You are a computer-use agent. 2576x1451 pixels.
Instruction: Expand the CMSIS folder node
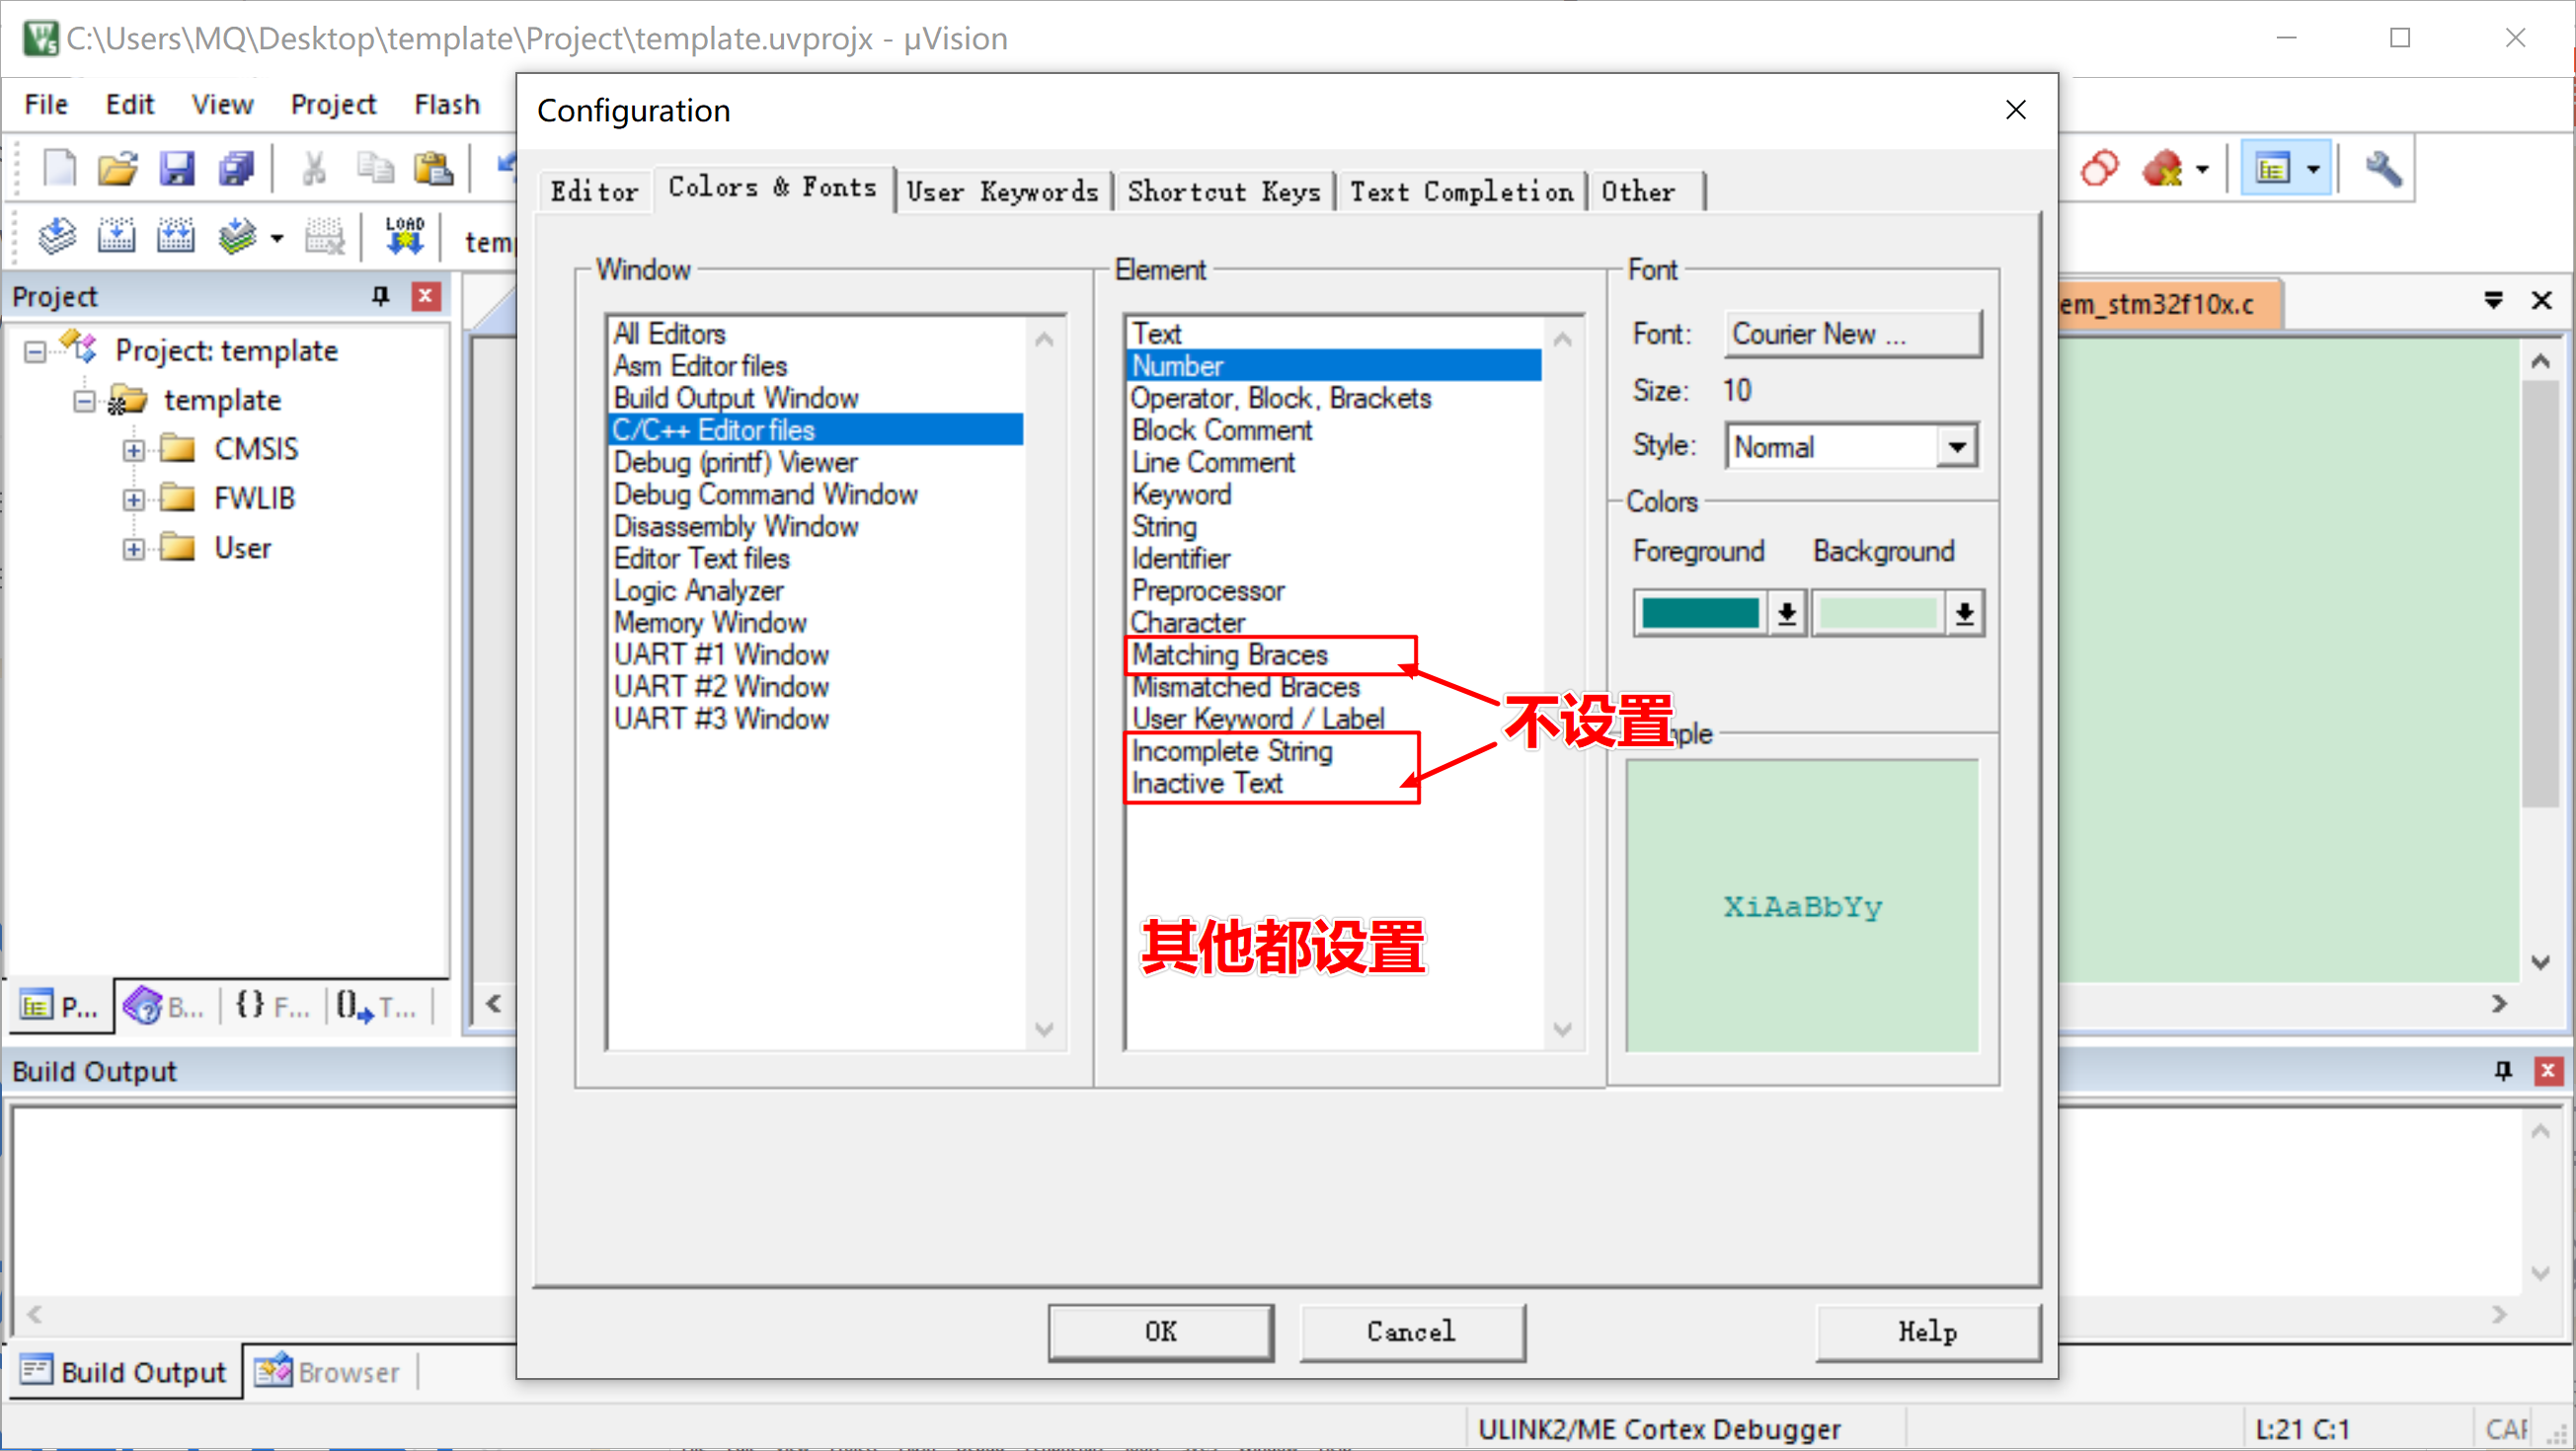[133, 450]
